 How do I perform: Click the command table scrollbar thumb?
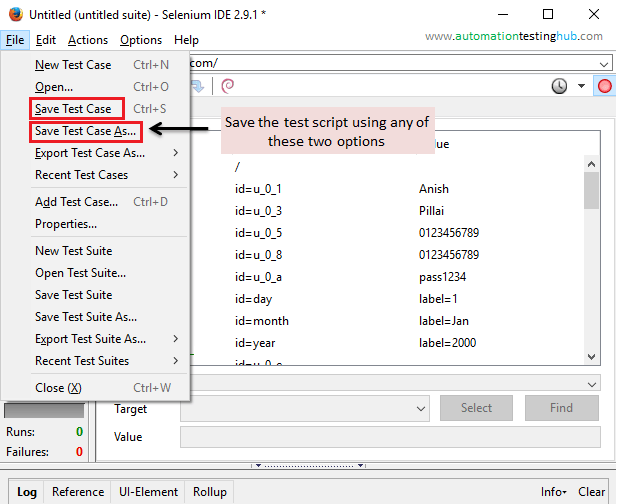coord(591,190)
